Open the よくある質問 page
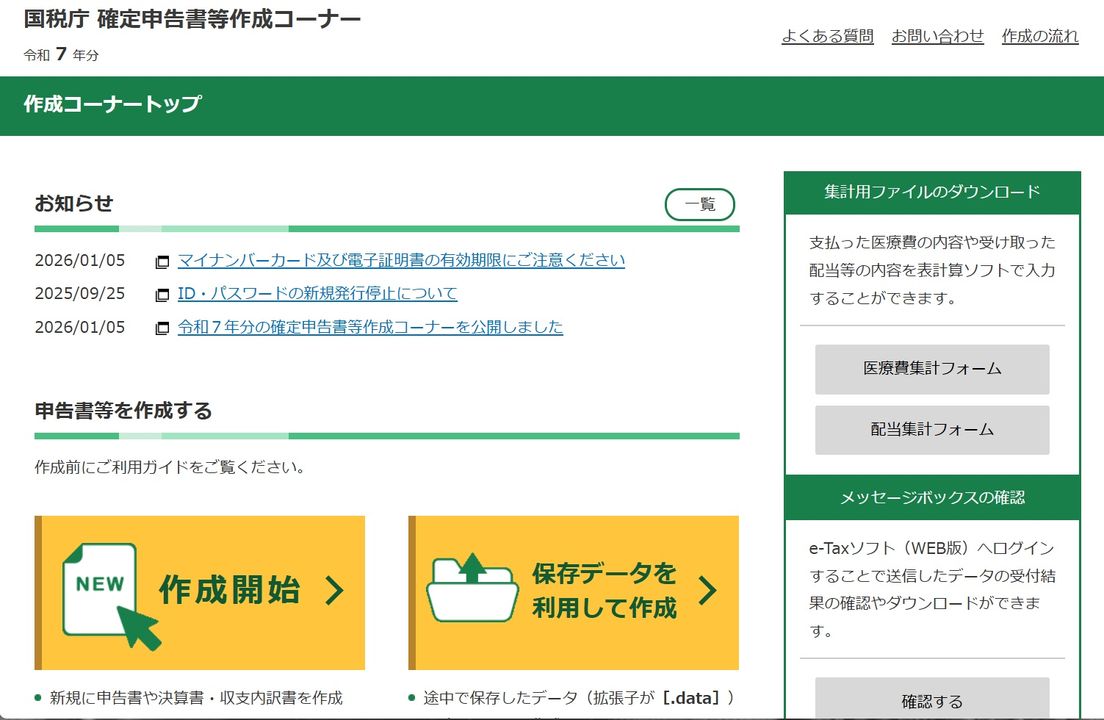Screen dimensions: 1104x720 point(827,36)
